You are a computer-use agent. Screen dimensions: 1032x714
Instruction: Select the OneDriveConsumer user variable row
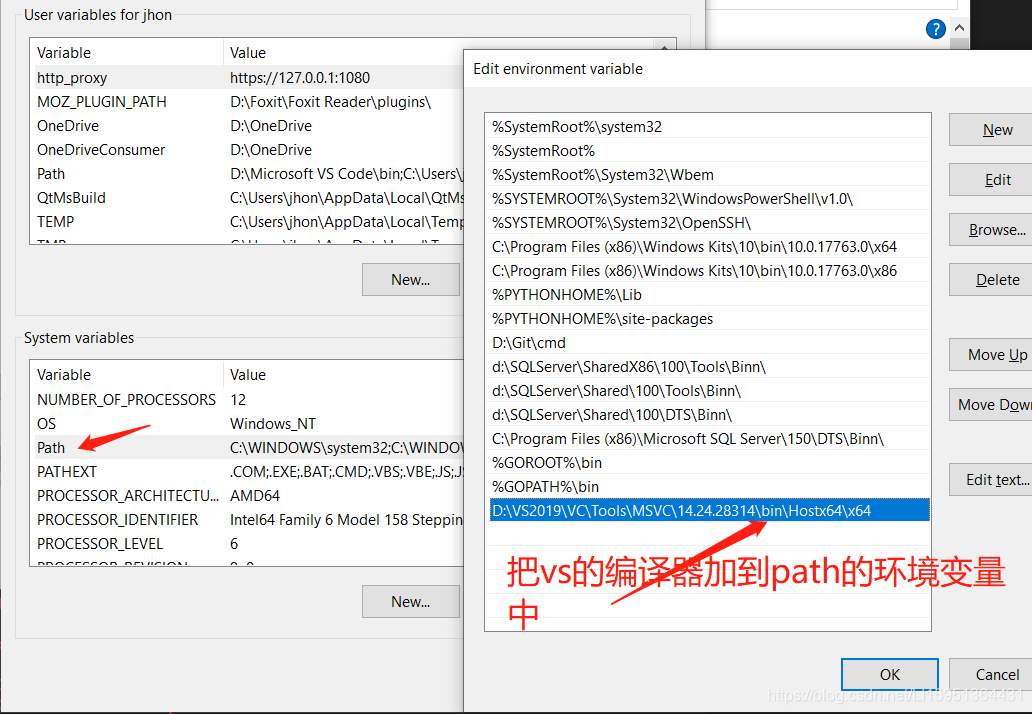tap(247, 149)
